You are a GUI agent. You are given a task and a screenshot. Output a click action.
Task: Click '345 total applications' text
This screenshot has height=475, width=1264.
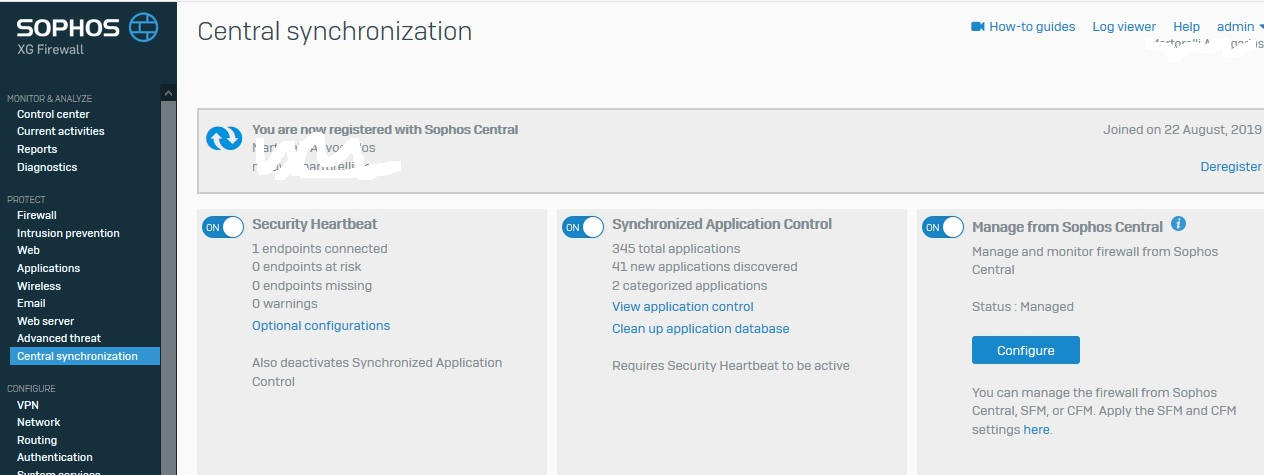click(x=676, y=249)
